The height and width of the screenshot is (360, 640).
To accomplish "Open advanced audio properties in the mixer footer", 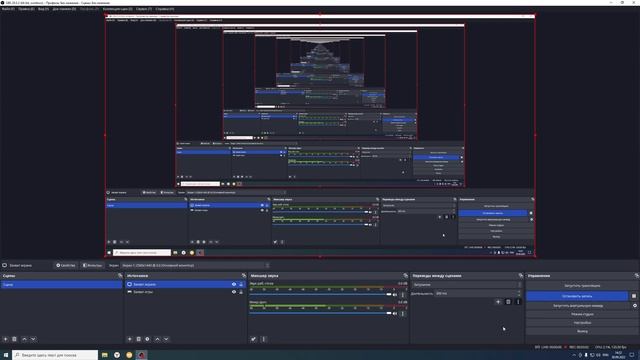I will point(253,339).
